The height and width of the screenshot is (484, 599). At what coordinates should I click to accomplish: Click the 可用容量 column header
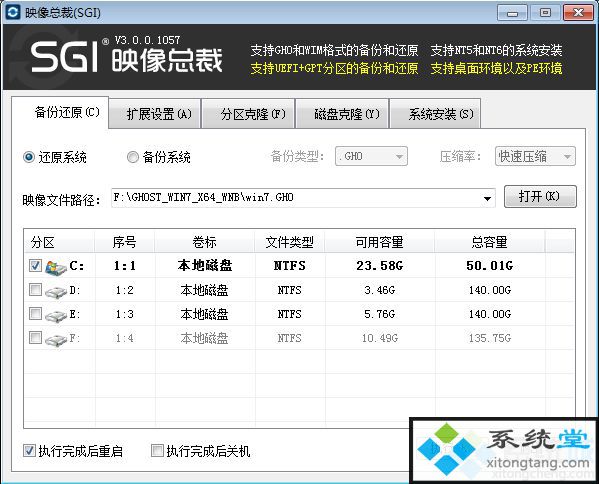380,242
